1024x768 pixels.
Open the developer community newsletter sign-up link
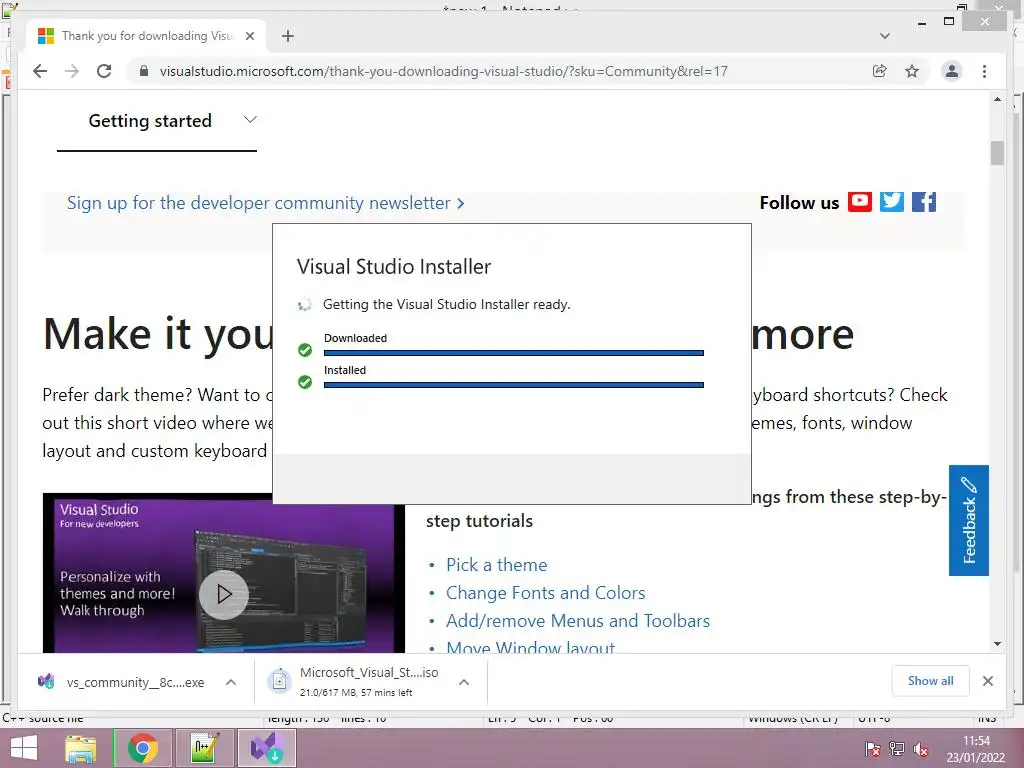click(266, 203)
